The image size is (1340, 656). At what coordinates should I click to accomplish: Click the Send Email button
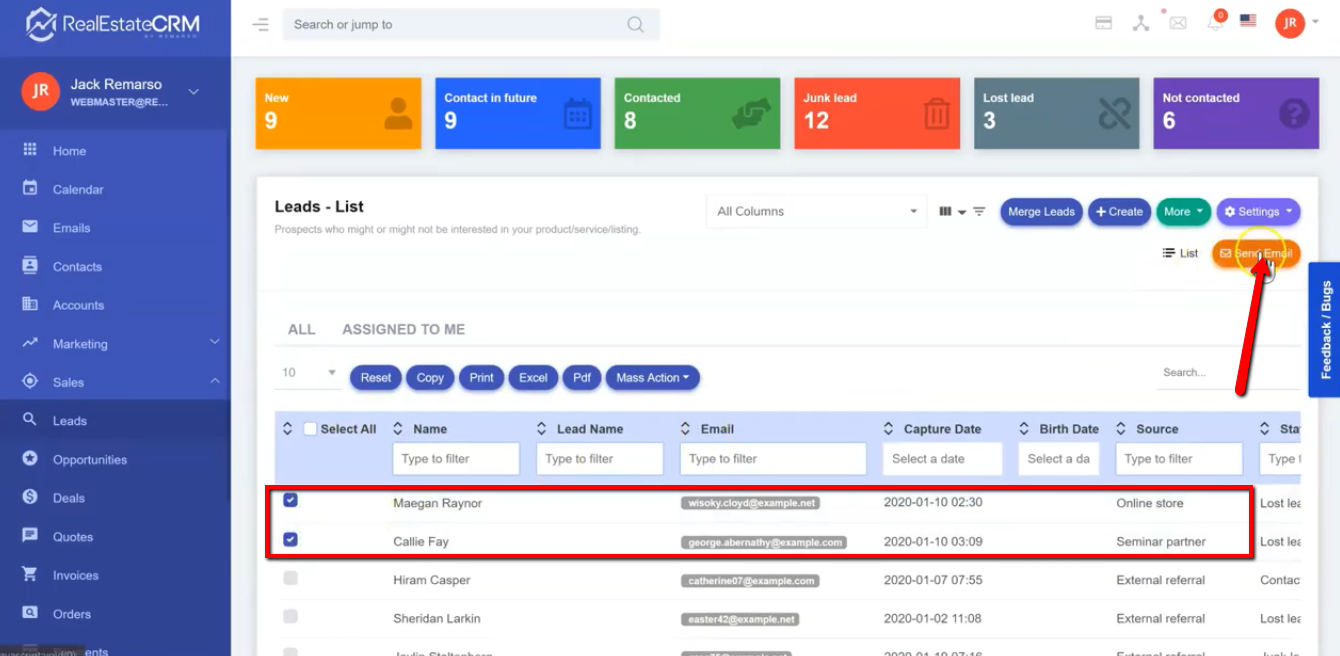click(x=1256, y=254)
